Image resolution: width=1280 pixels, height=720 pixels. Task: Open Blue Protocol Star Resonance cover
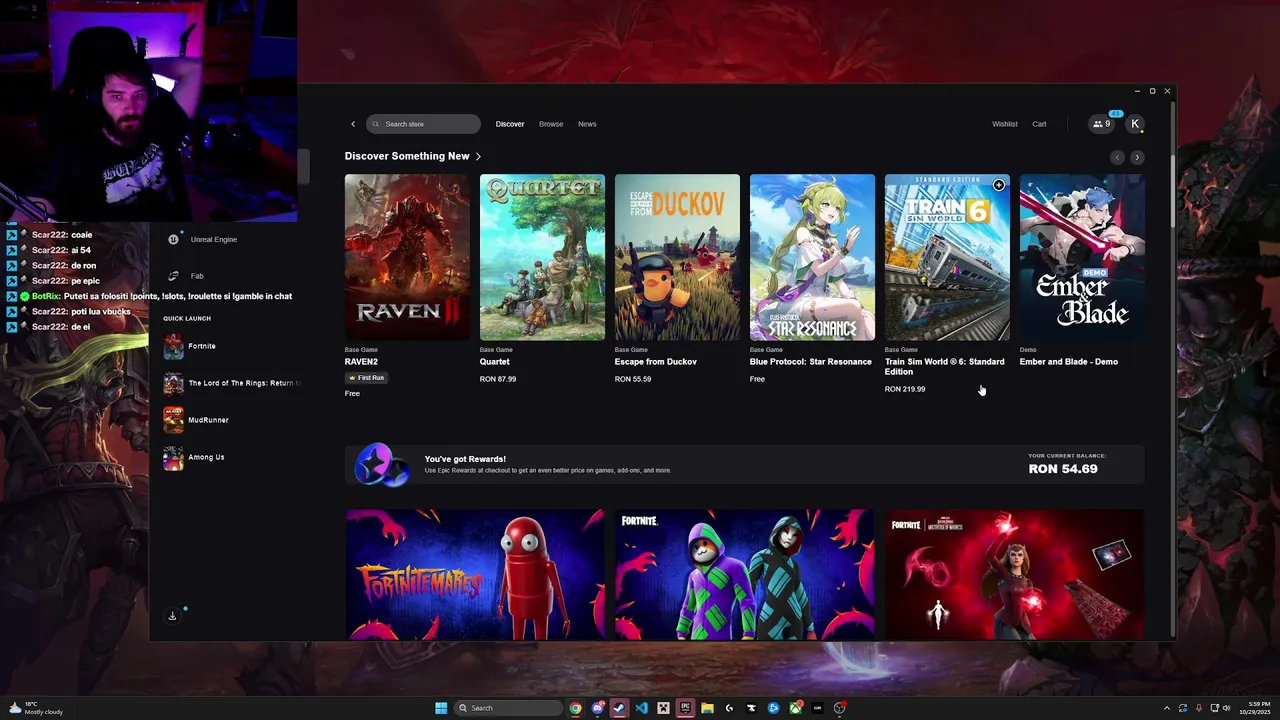coord(812,257)
